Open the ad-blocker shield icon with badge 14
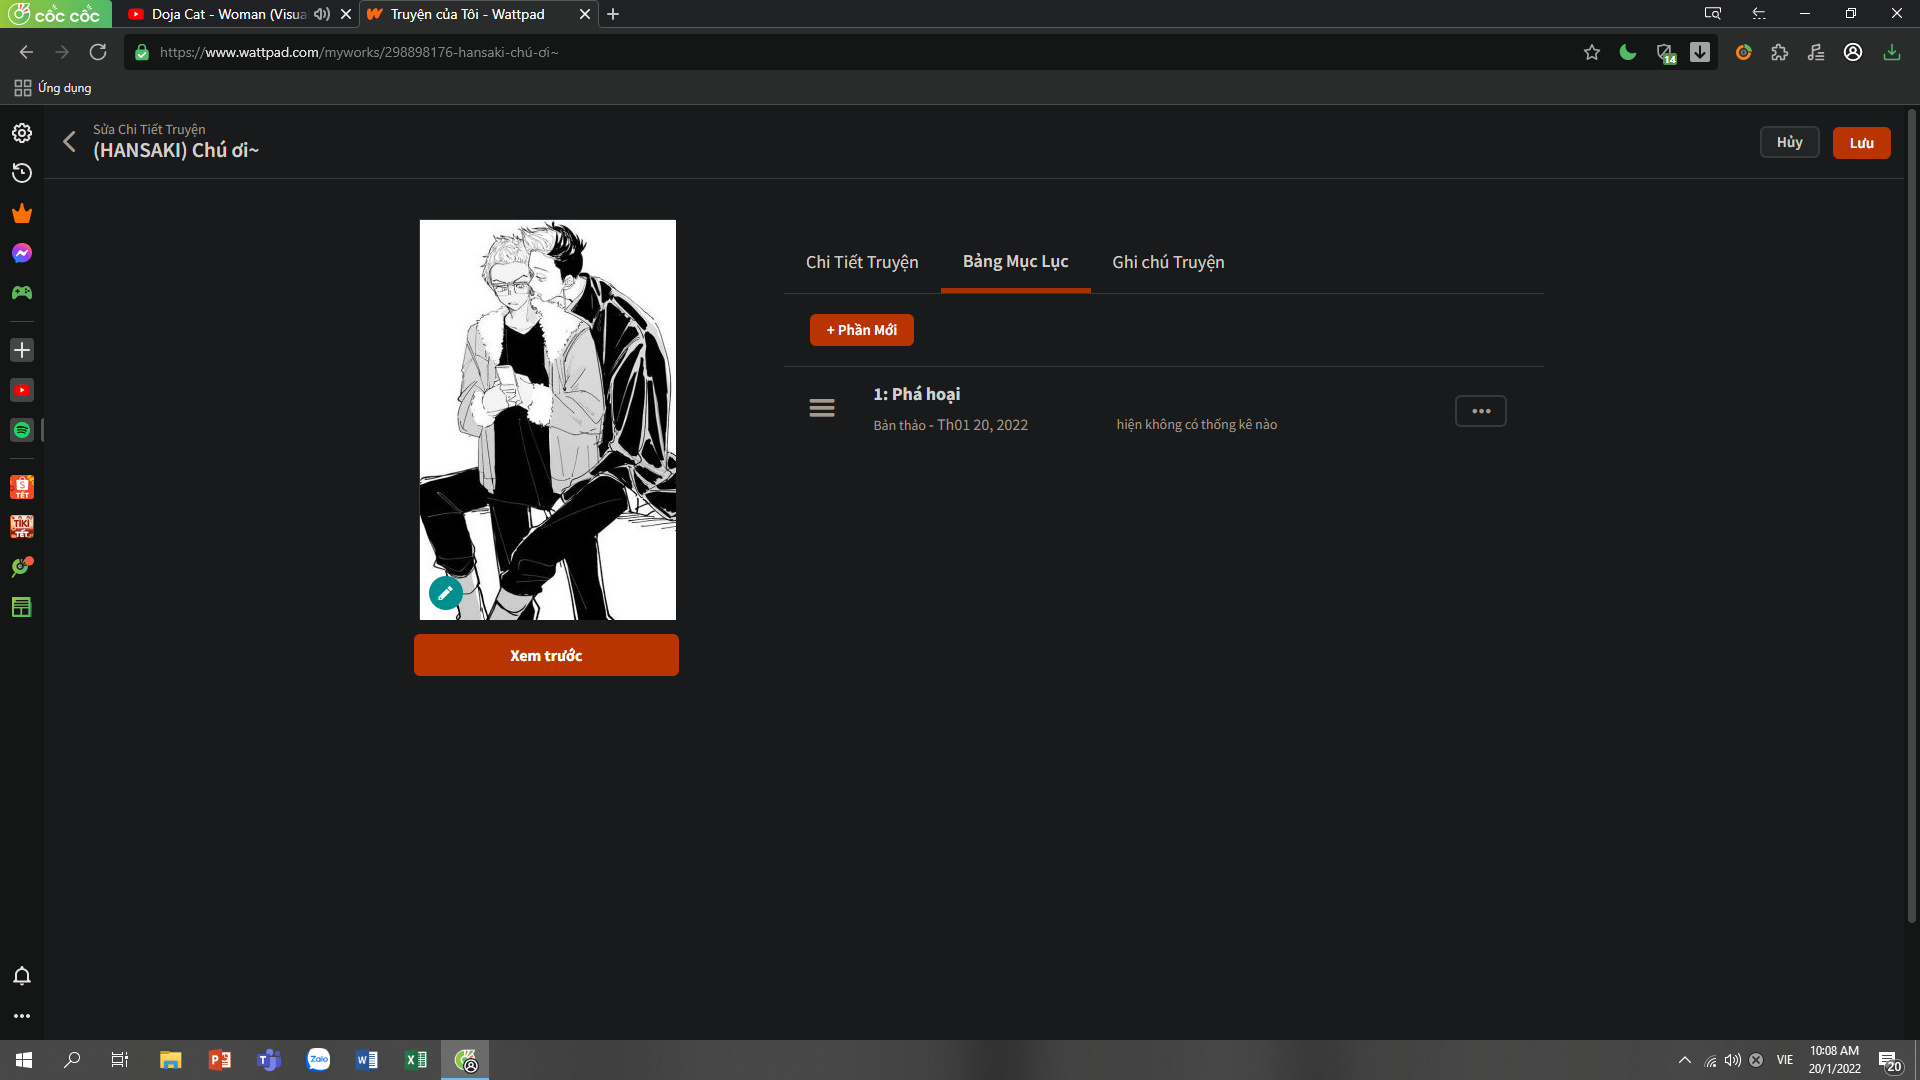 click(1665, 53)
